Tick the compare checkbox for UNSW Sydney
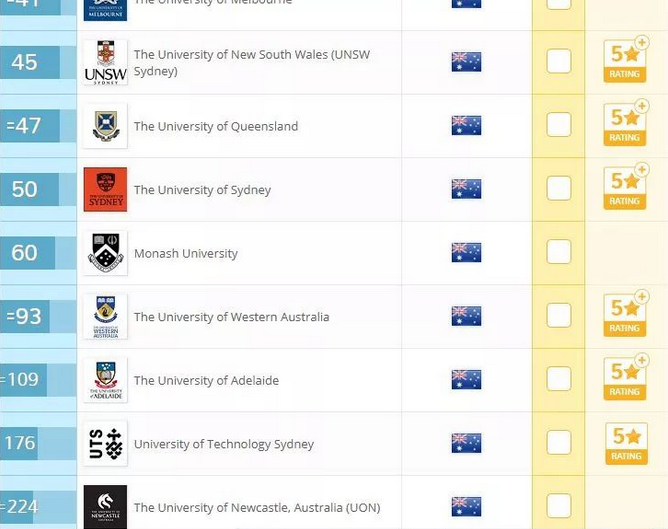 pyautogui.click(x=559, y=61)
